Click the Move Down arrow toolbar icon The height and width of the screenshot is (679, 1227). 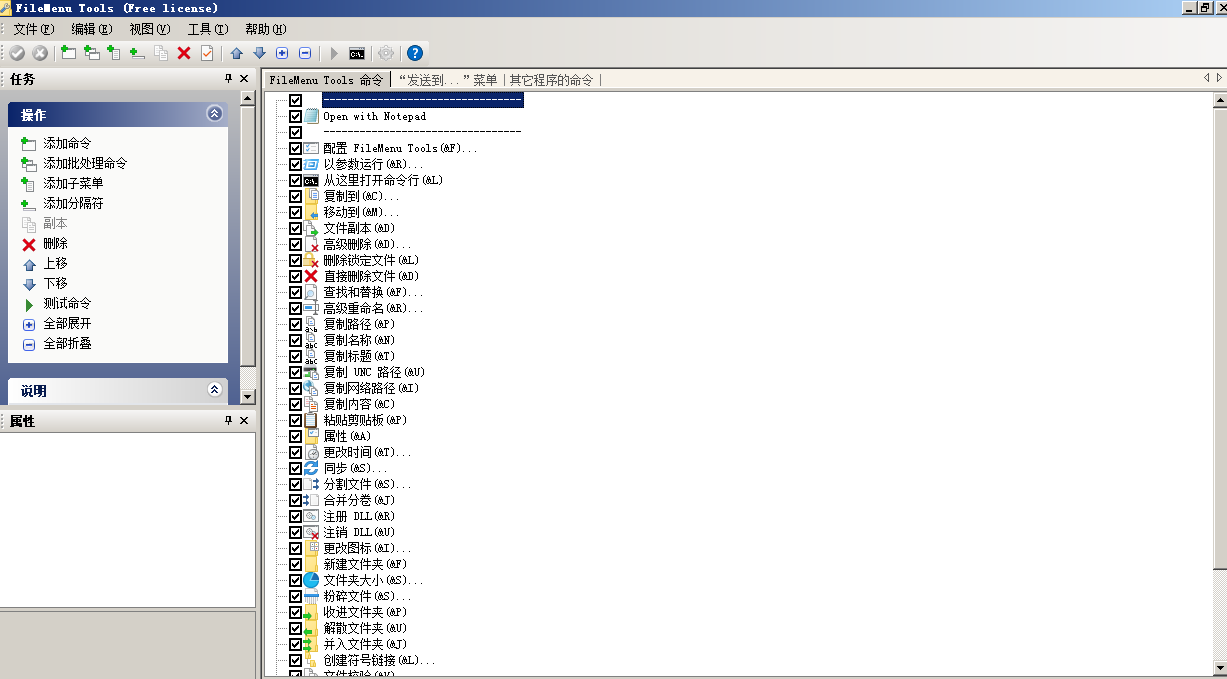(x=259, y=53)
